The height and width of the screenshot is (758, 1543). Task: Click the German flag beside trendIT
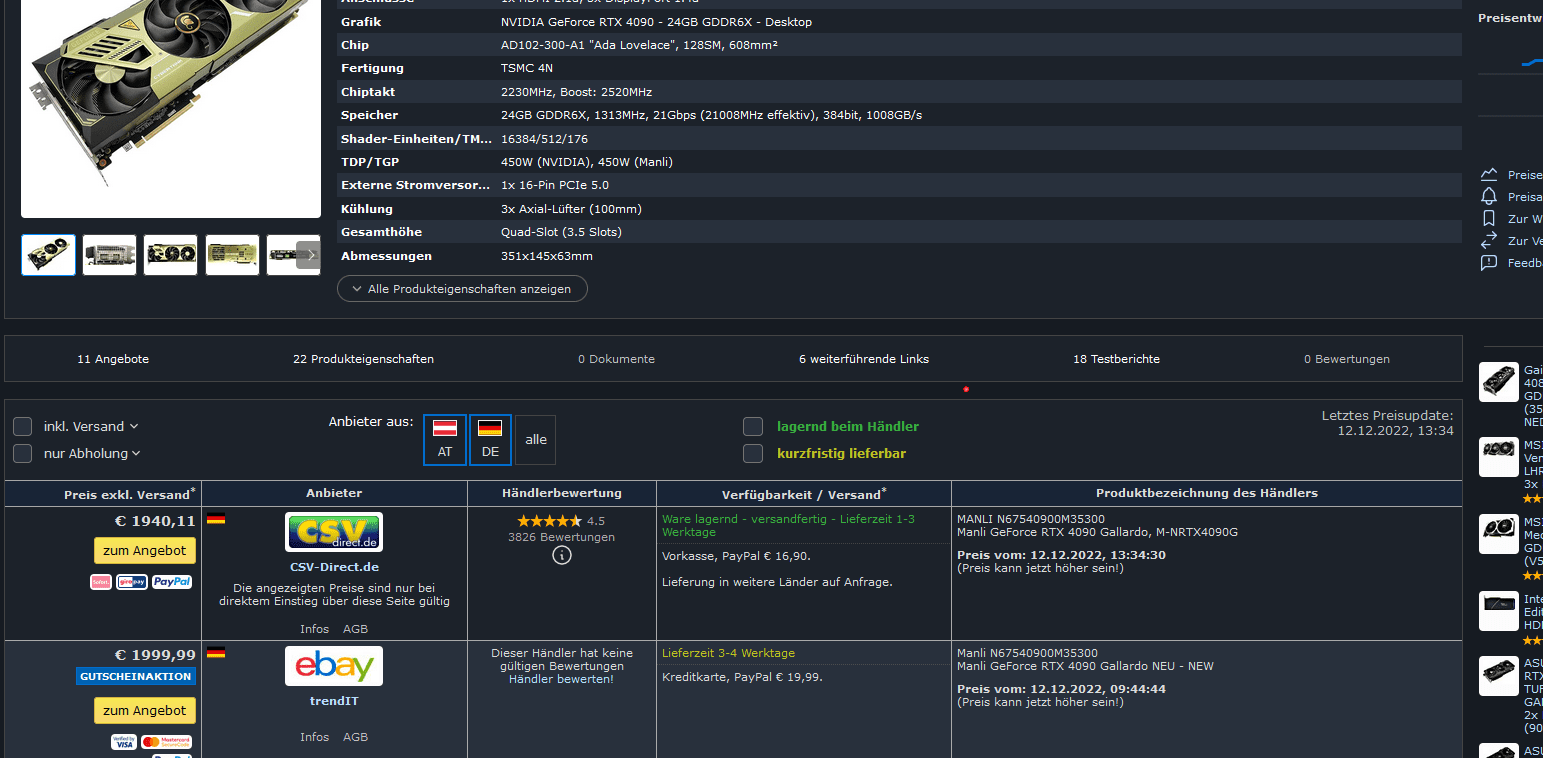pyautogui.click(x=216, y=653)
